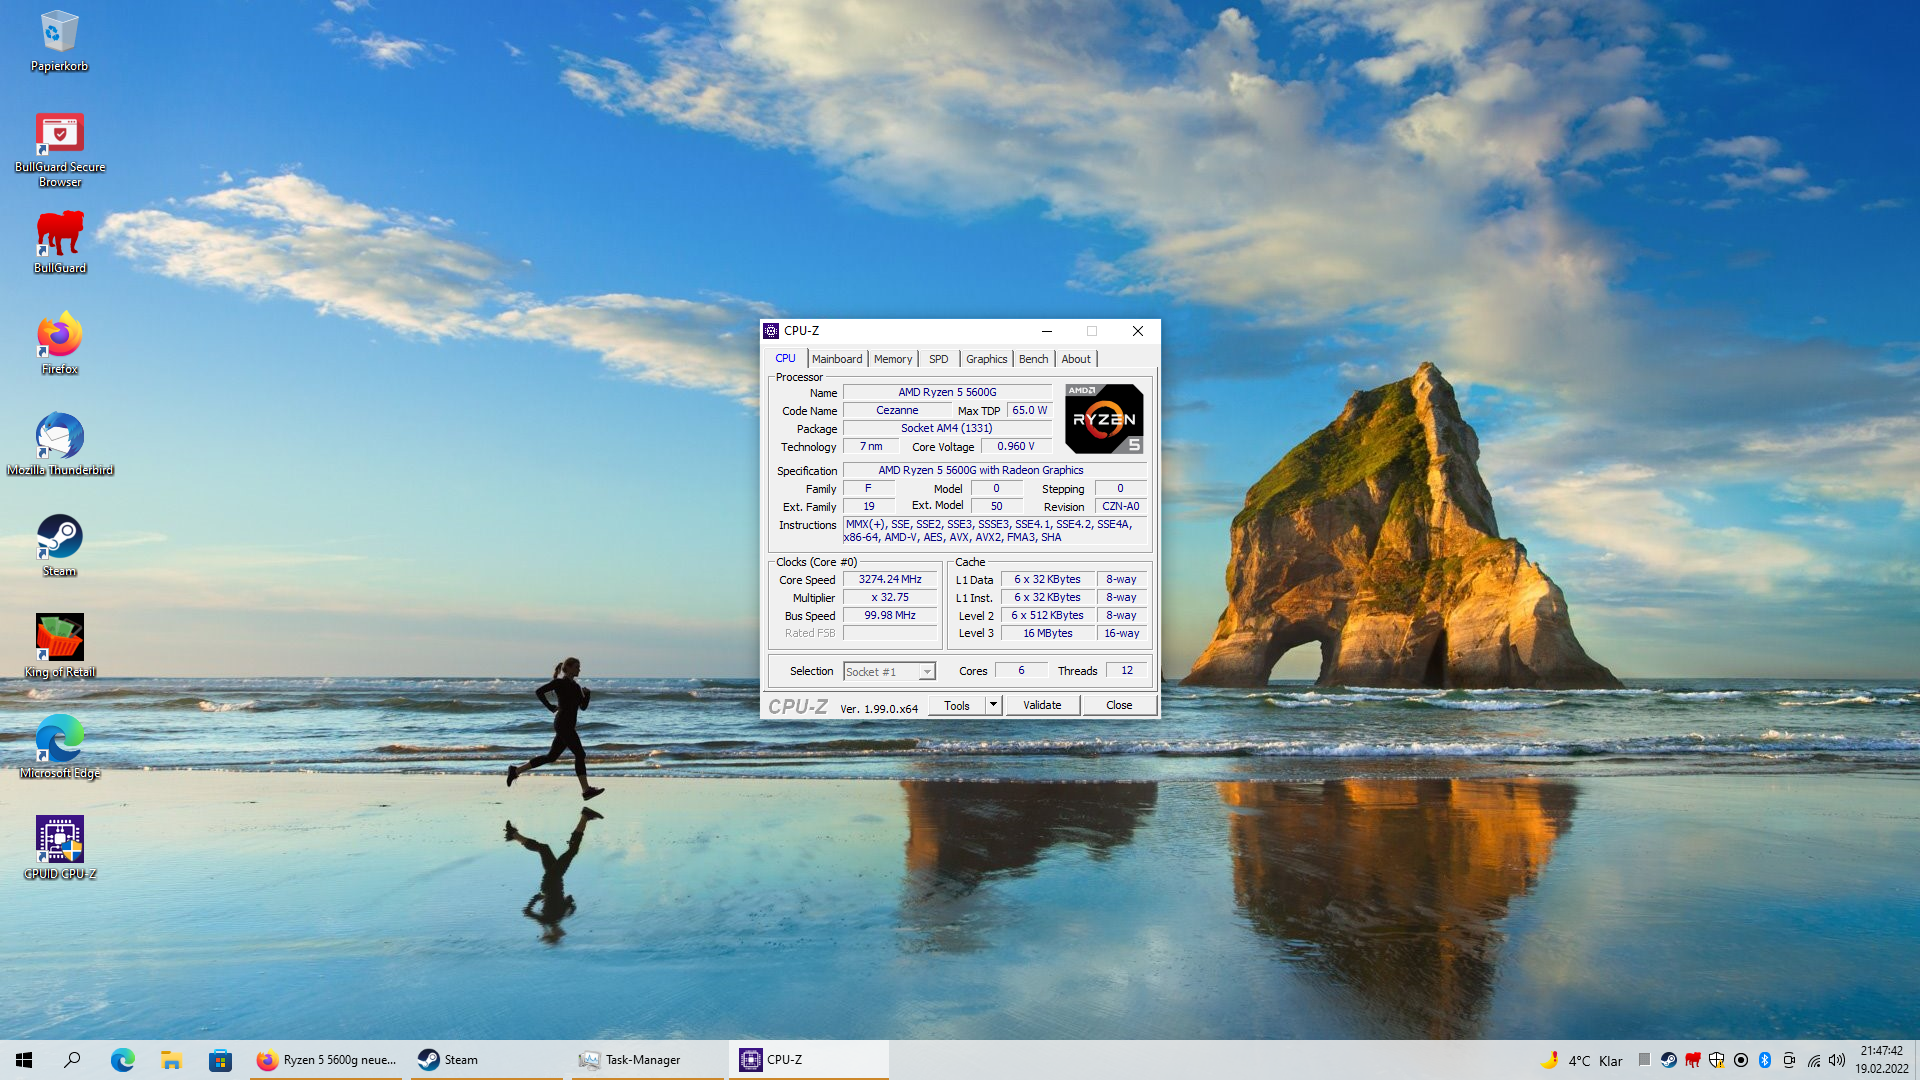Click the Tools button
Screen dimensions: 1920x1080
coord(956,705)
